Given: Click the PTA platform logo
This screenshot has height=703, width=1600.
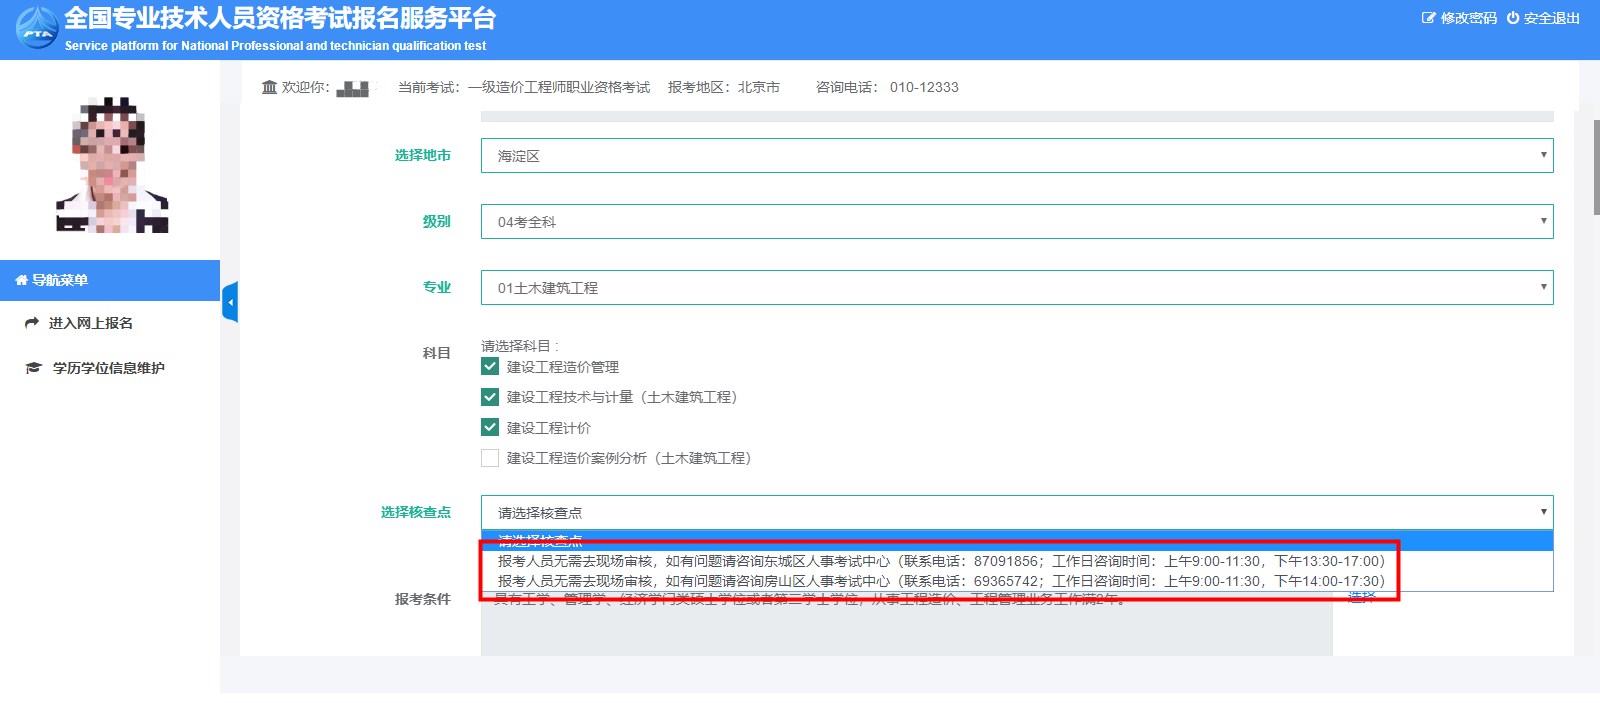Looking at the screenshot, I should 37,27.
